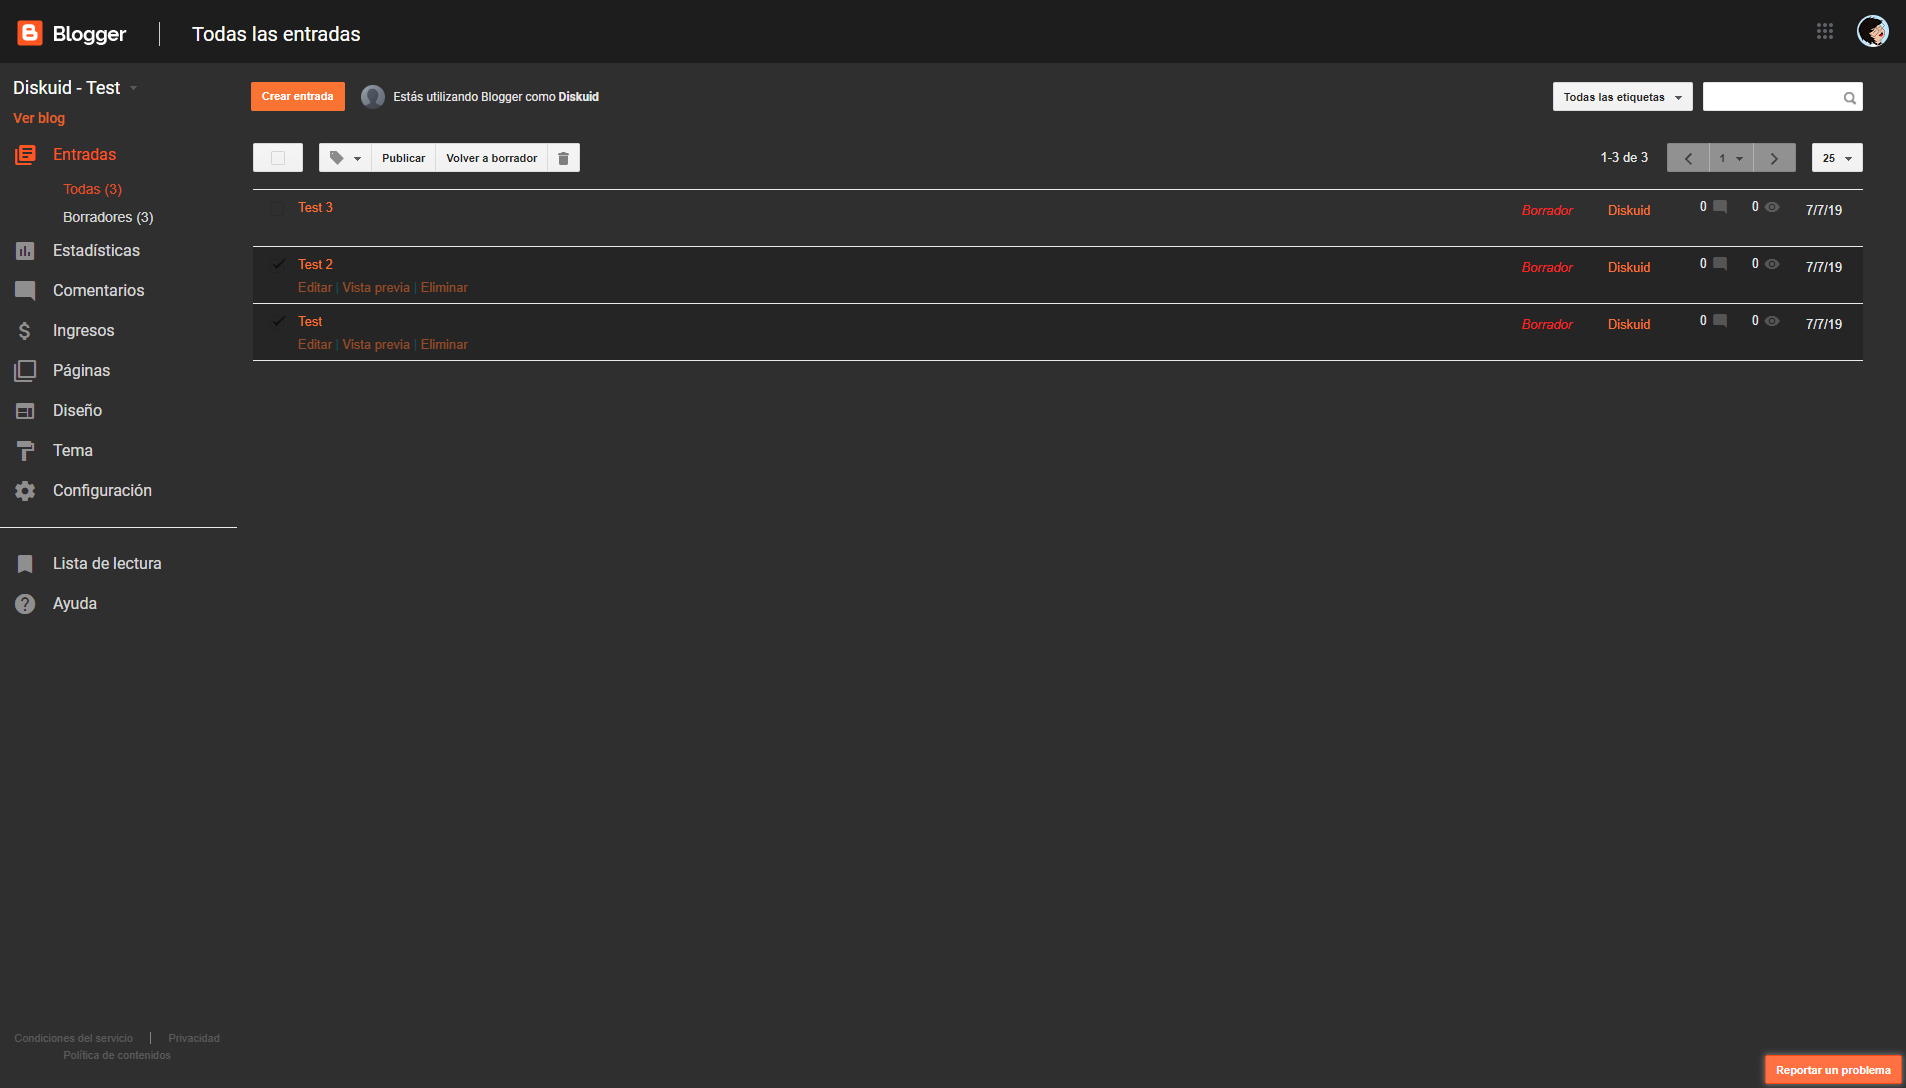
Task: Click the Lista de lectura bookmark icon
Action: point(24,563)
